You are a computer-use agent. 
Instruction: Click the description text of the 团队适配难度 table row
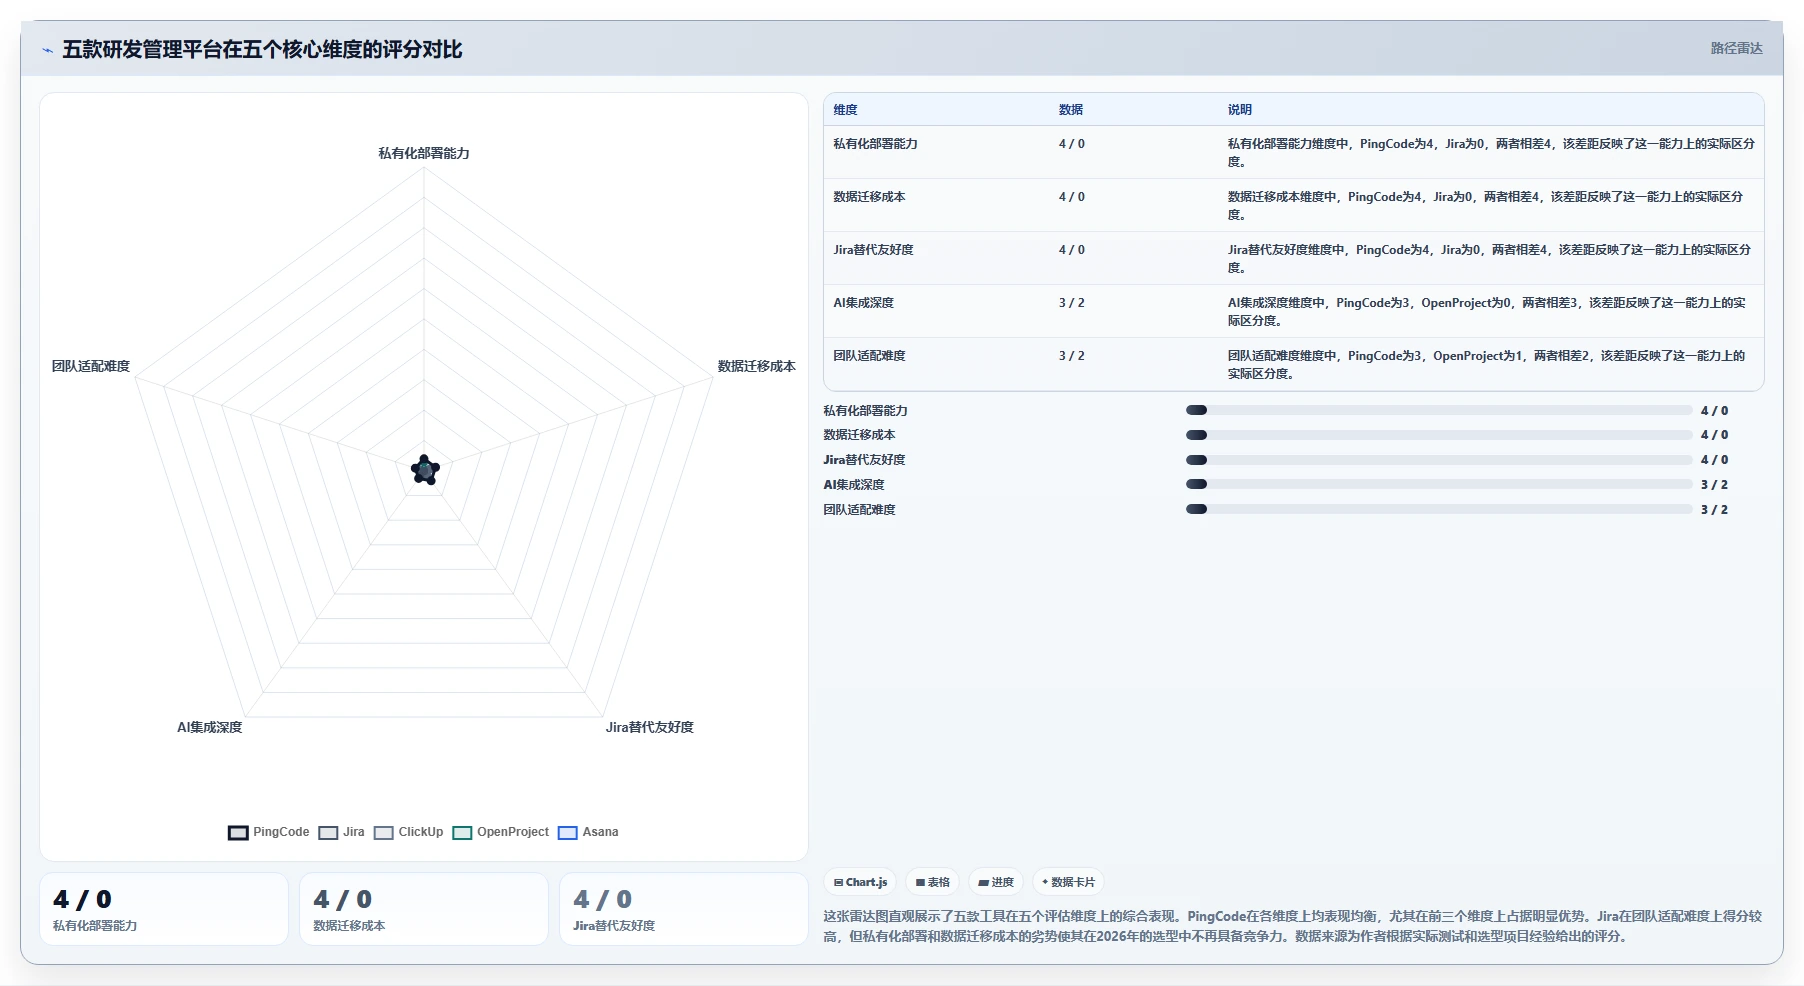tap(1486, 365)
